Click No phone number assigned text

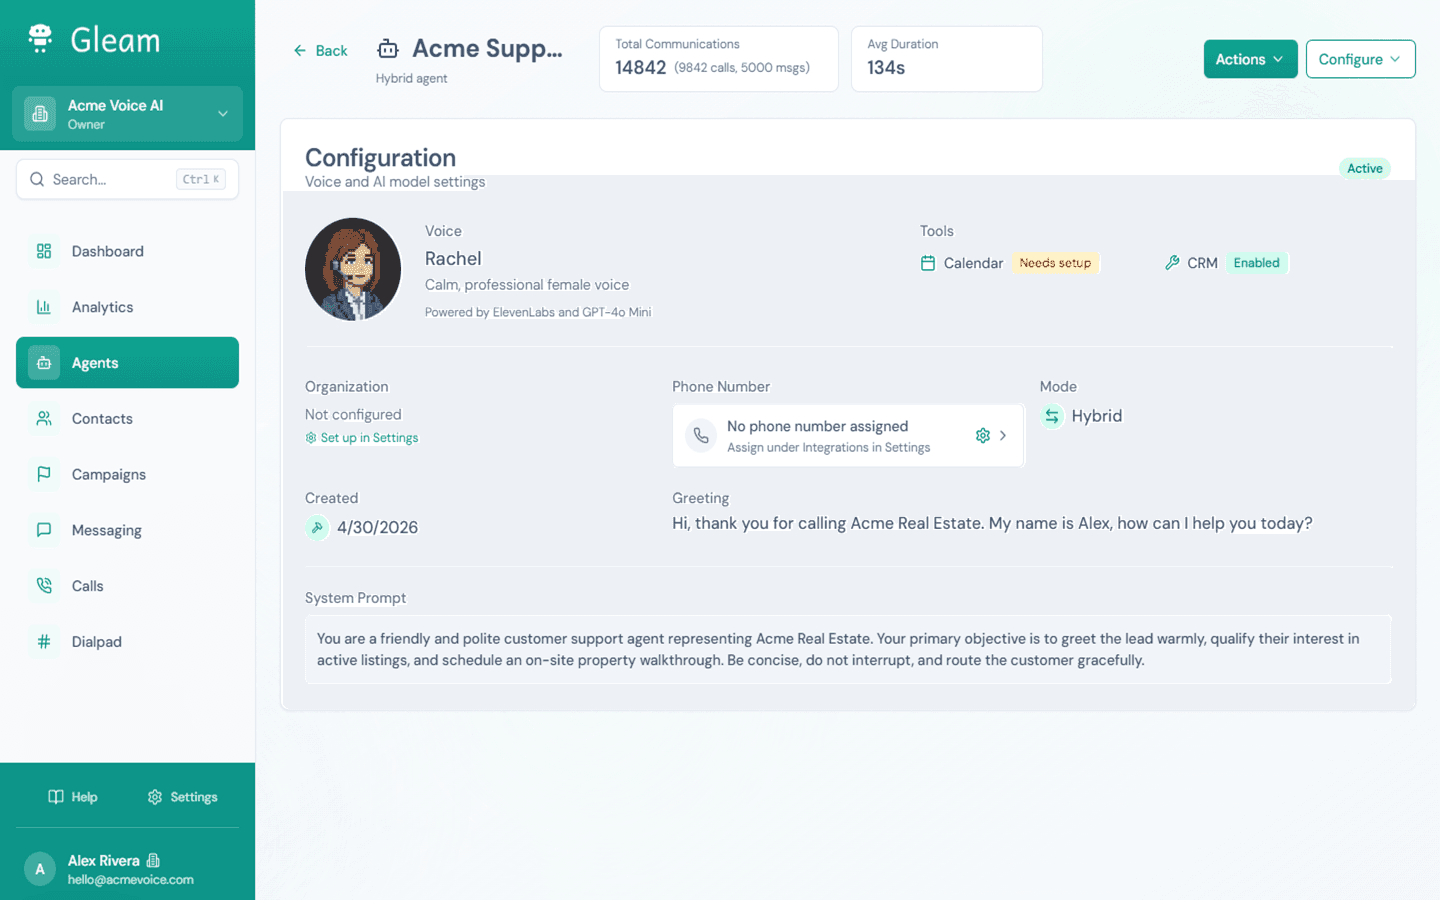[817, 426]
